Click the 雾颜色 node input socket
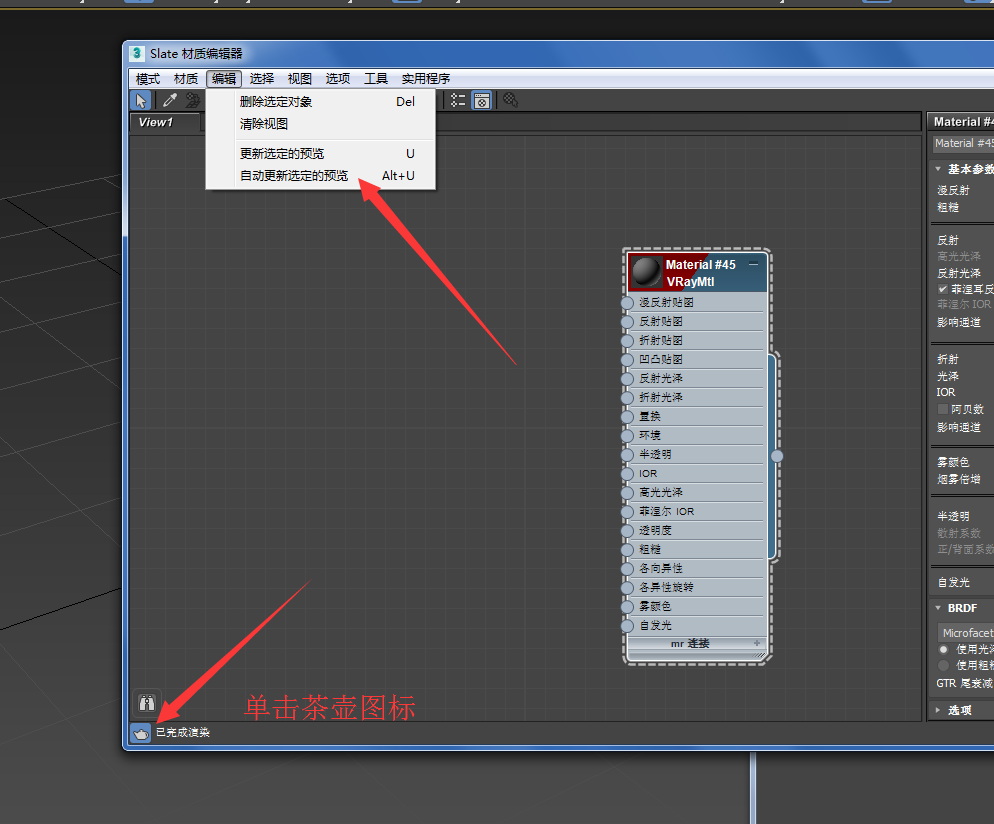The width and height of the screenshot is (994, 824). click(x=627, y=607)
